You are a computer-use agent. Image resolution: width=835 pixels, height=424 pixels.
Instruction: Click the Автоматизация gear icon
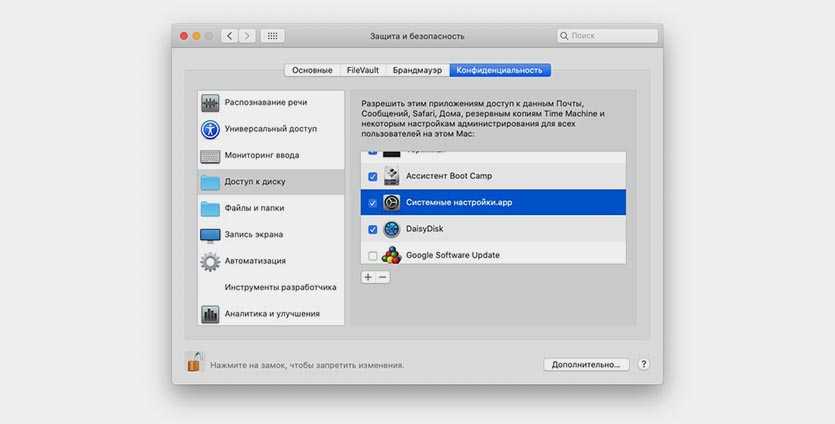(210, 262)
